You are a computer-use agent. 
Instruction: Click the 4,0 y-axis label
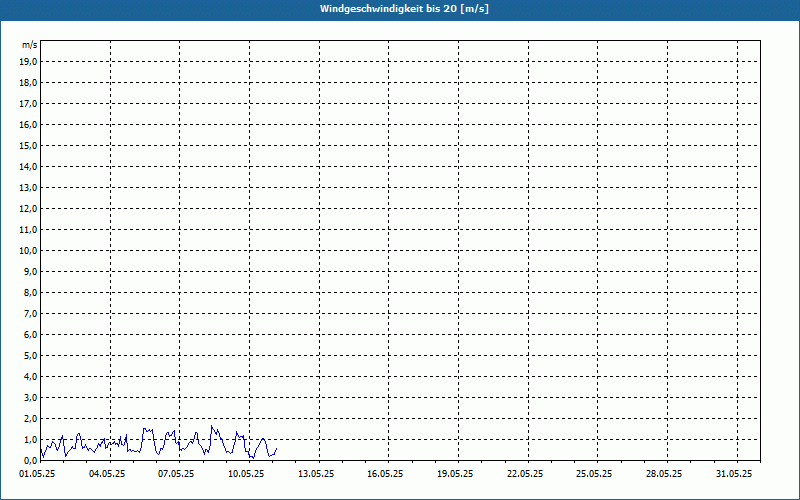(30, 377)
